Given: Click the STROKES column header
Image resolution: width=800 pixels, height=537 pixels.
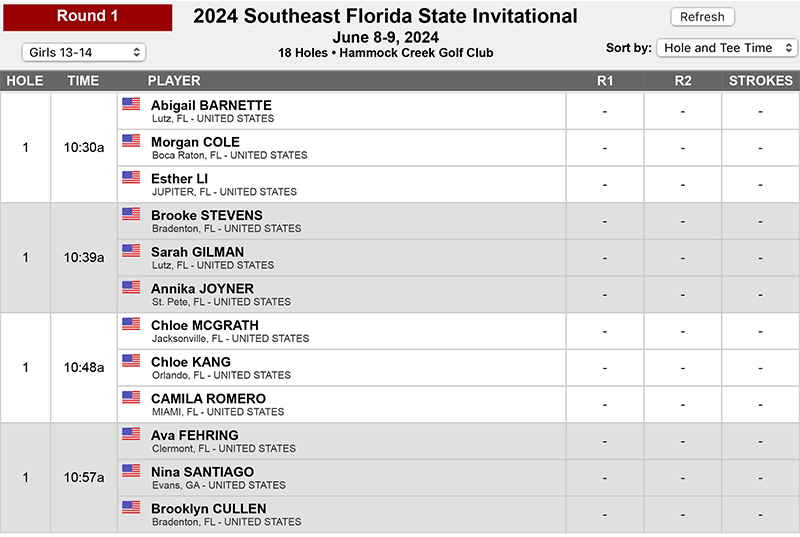Looking at the screenshot, I should 760,81.
